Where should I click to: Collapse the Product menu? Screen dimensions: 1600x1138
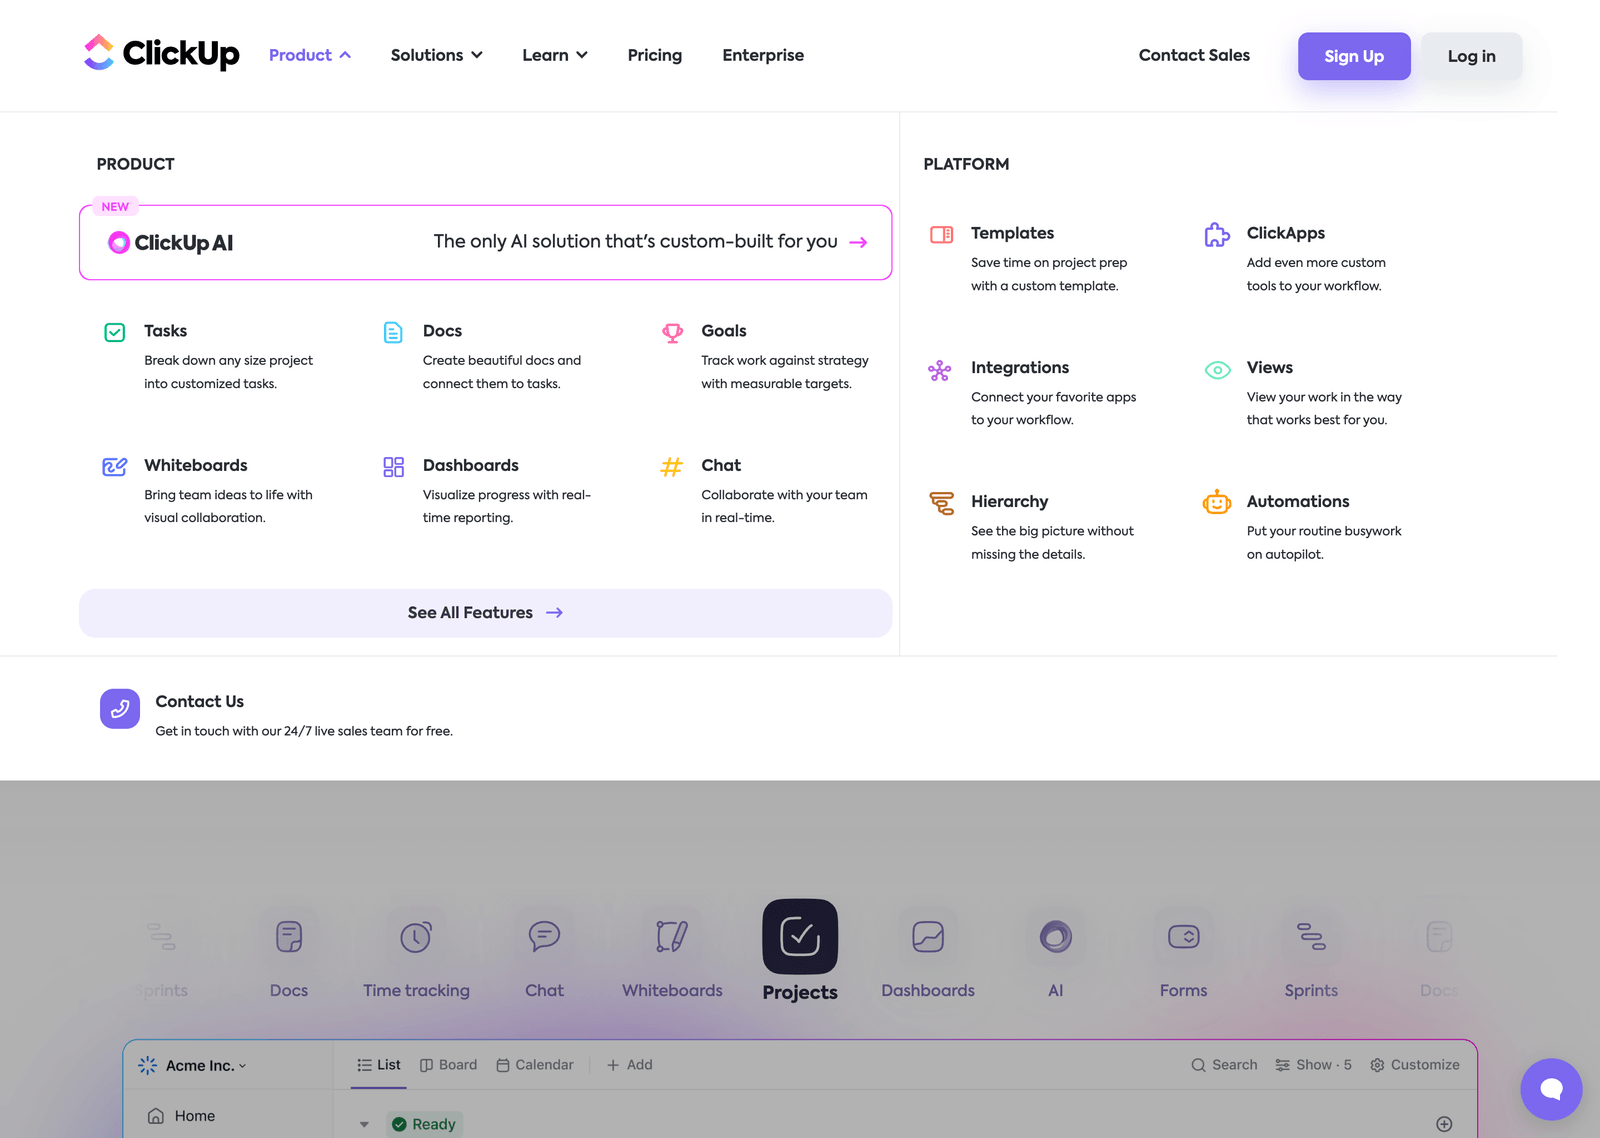click(310, 55)
